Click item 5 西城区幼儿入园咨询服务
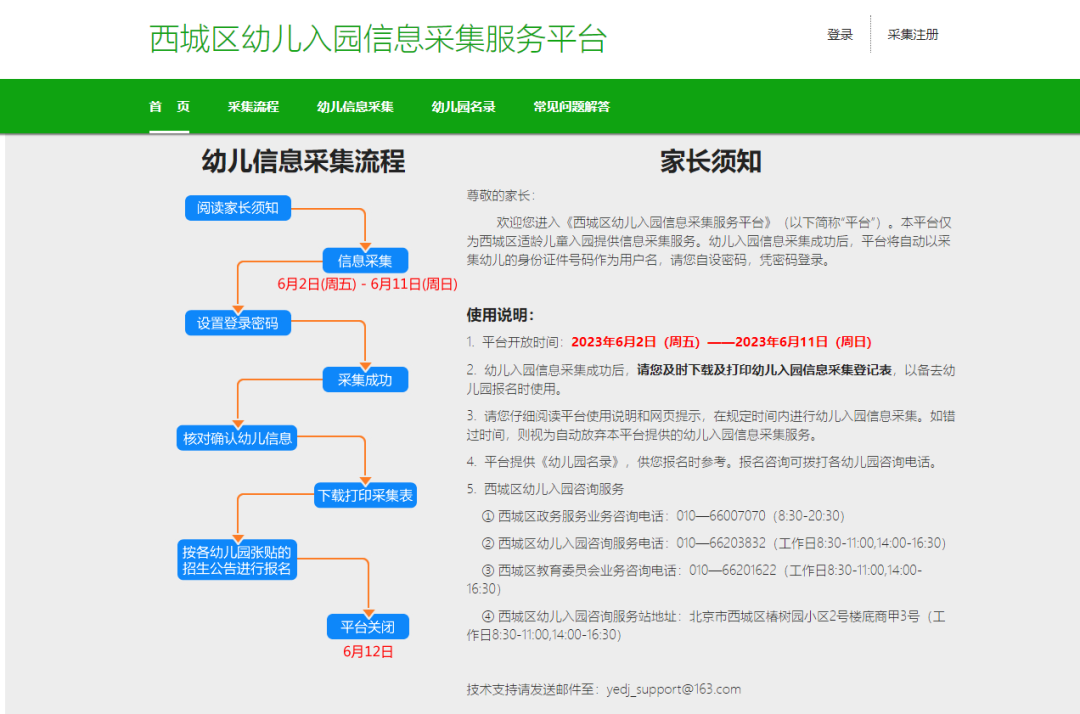 coord(554,489)
